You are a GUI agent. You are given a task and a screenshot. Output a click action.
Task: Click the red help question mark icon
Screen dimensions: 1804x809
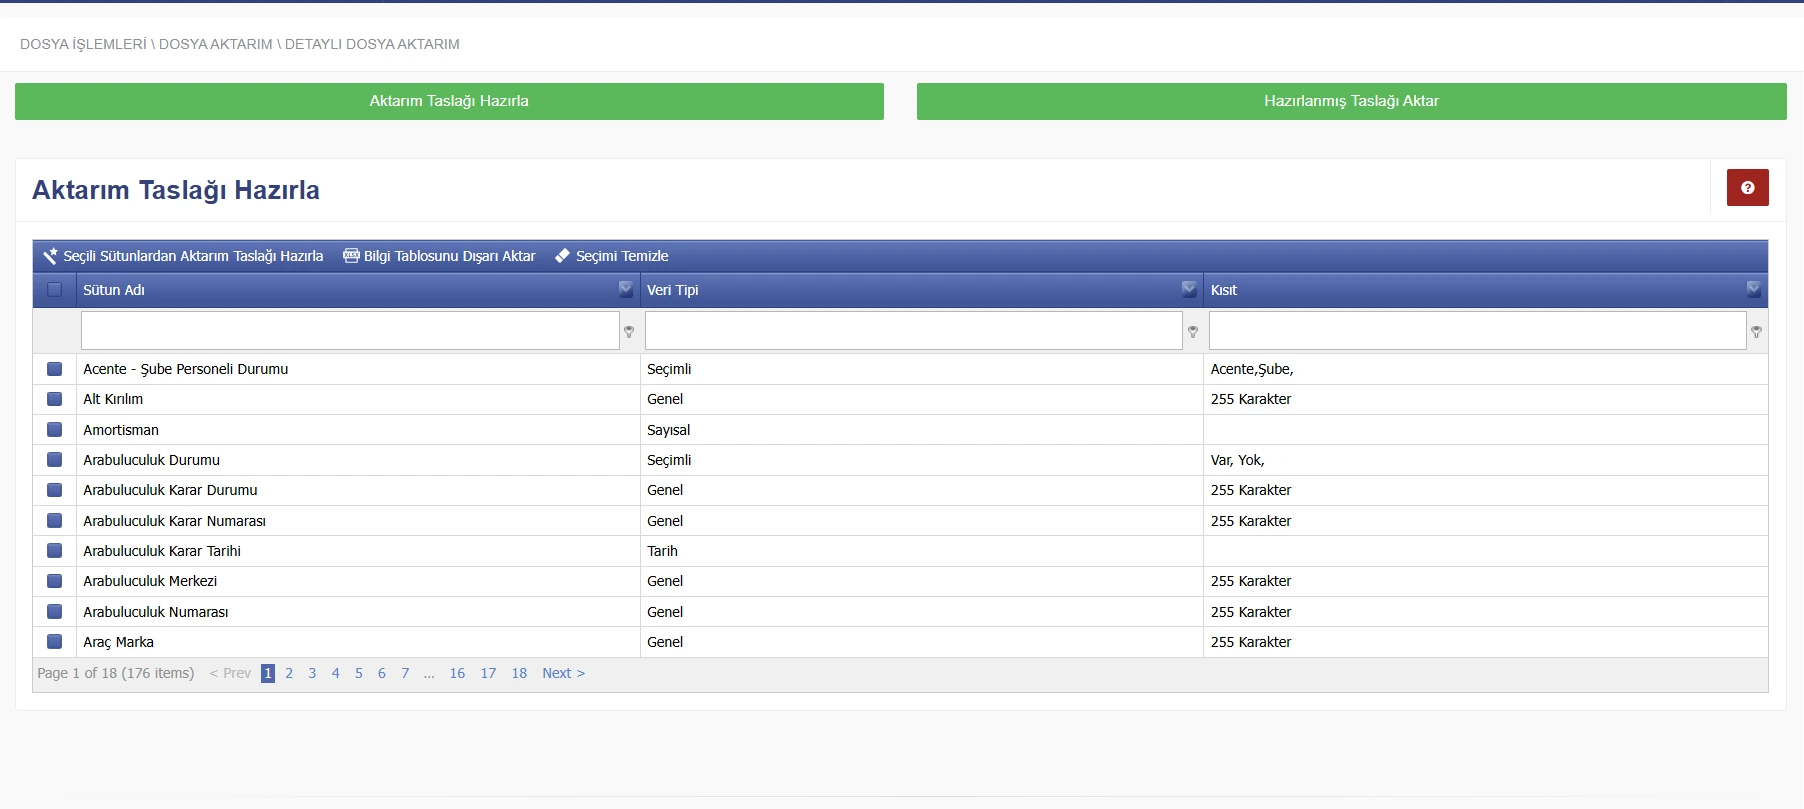(1747, 188)
